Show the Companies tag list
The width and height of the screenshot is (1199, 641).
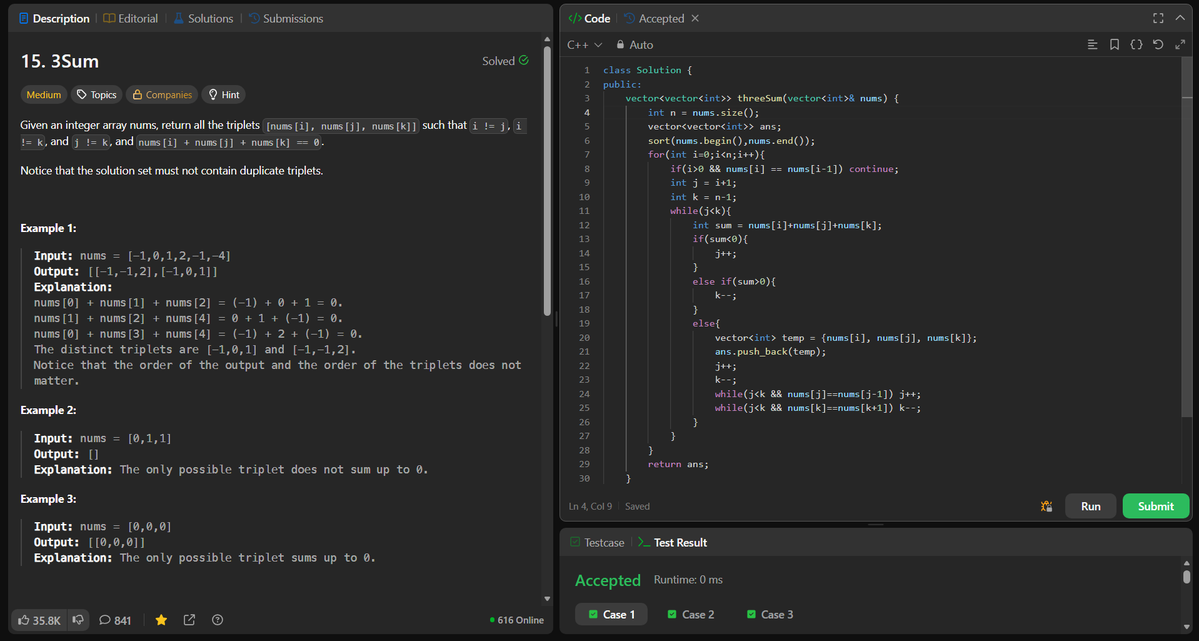click(162, 95)
